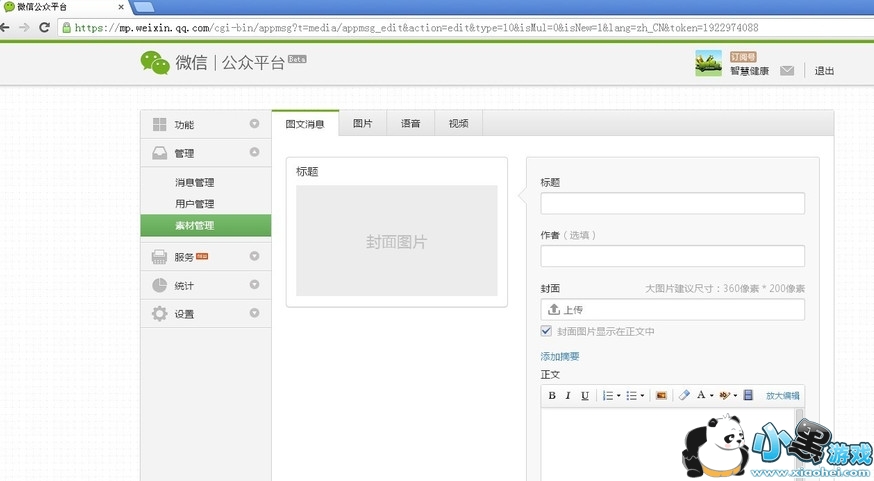874x481 pixels.
Task: Expand the 功能 sidebar section arrow
Action: [x=254, y=124]
